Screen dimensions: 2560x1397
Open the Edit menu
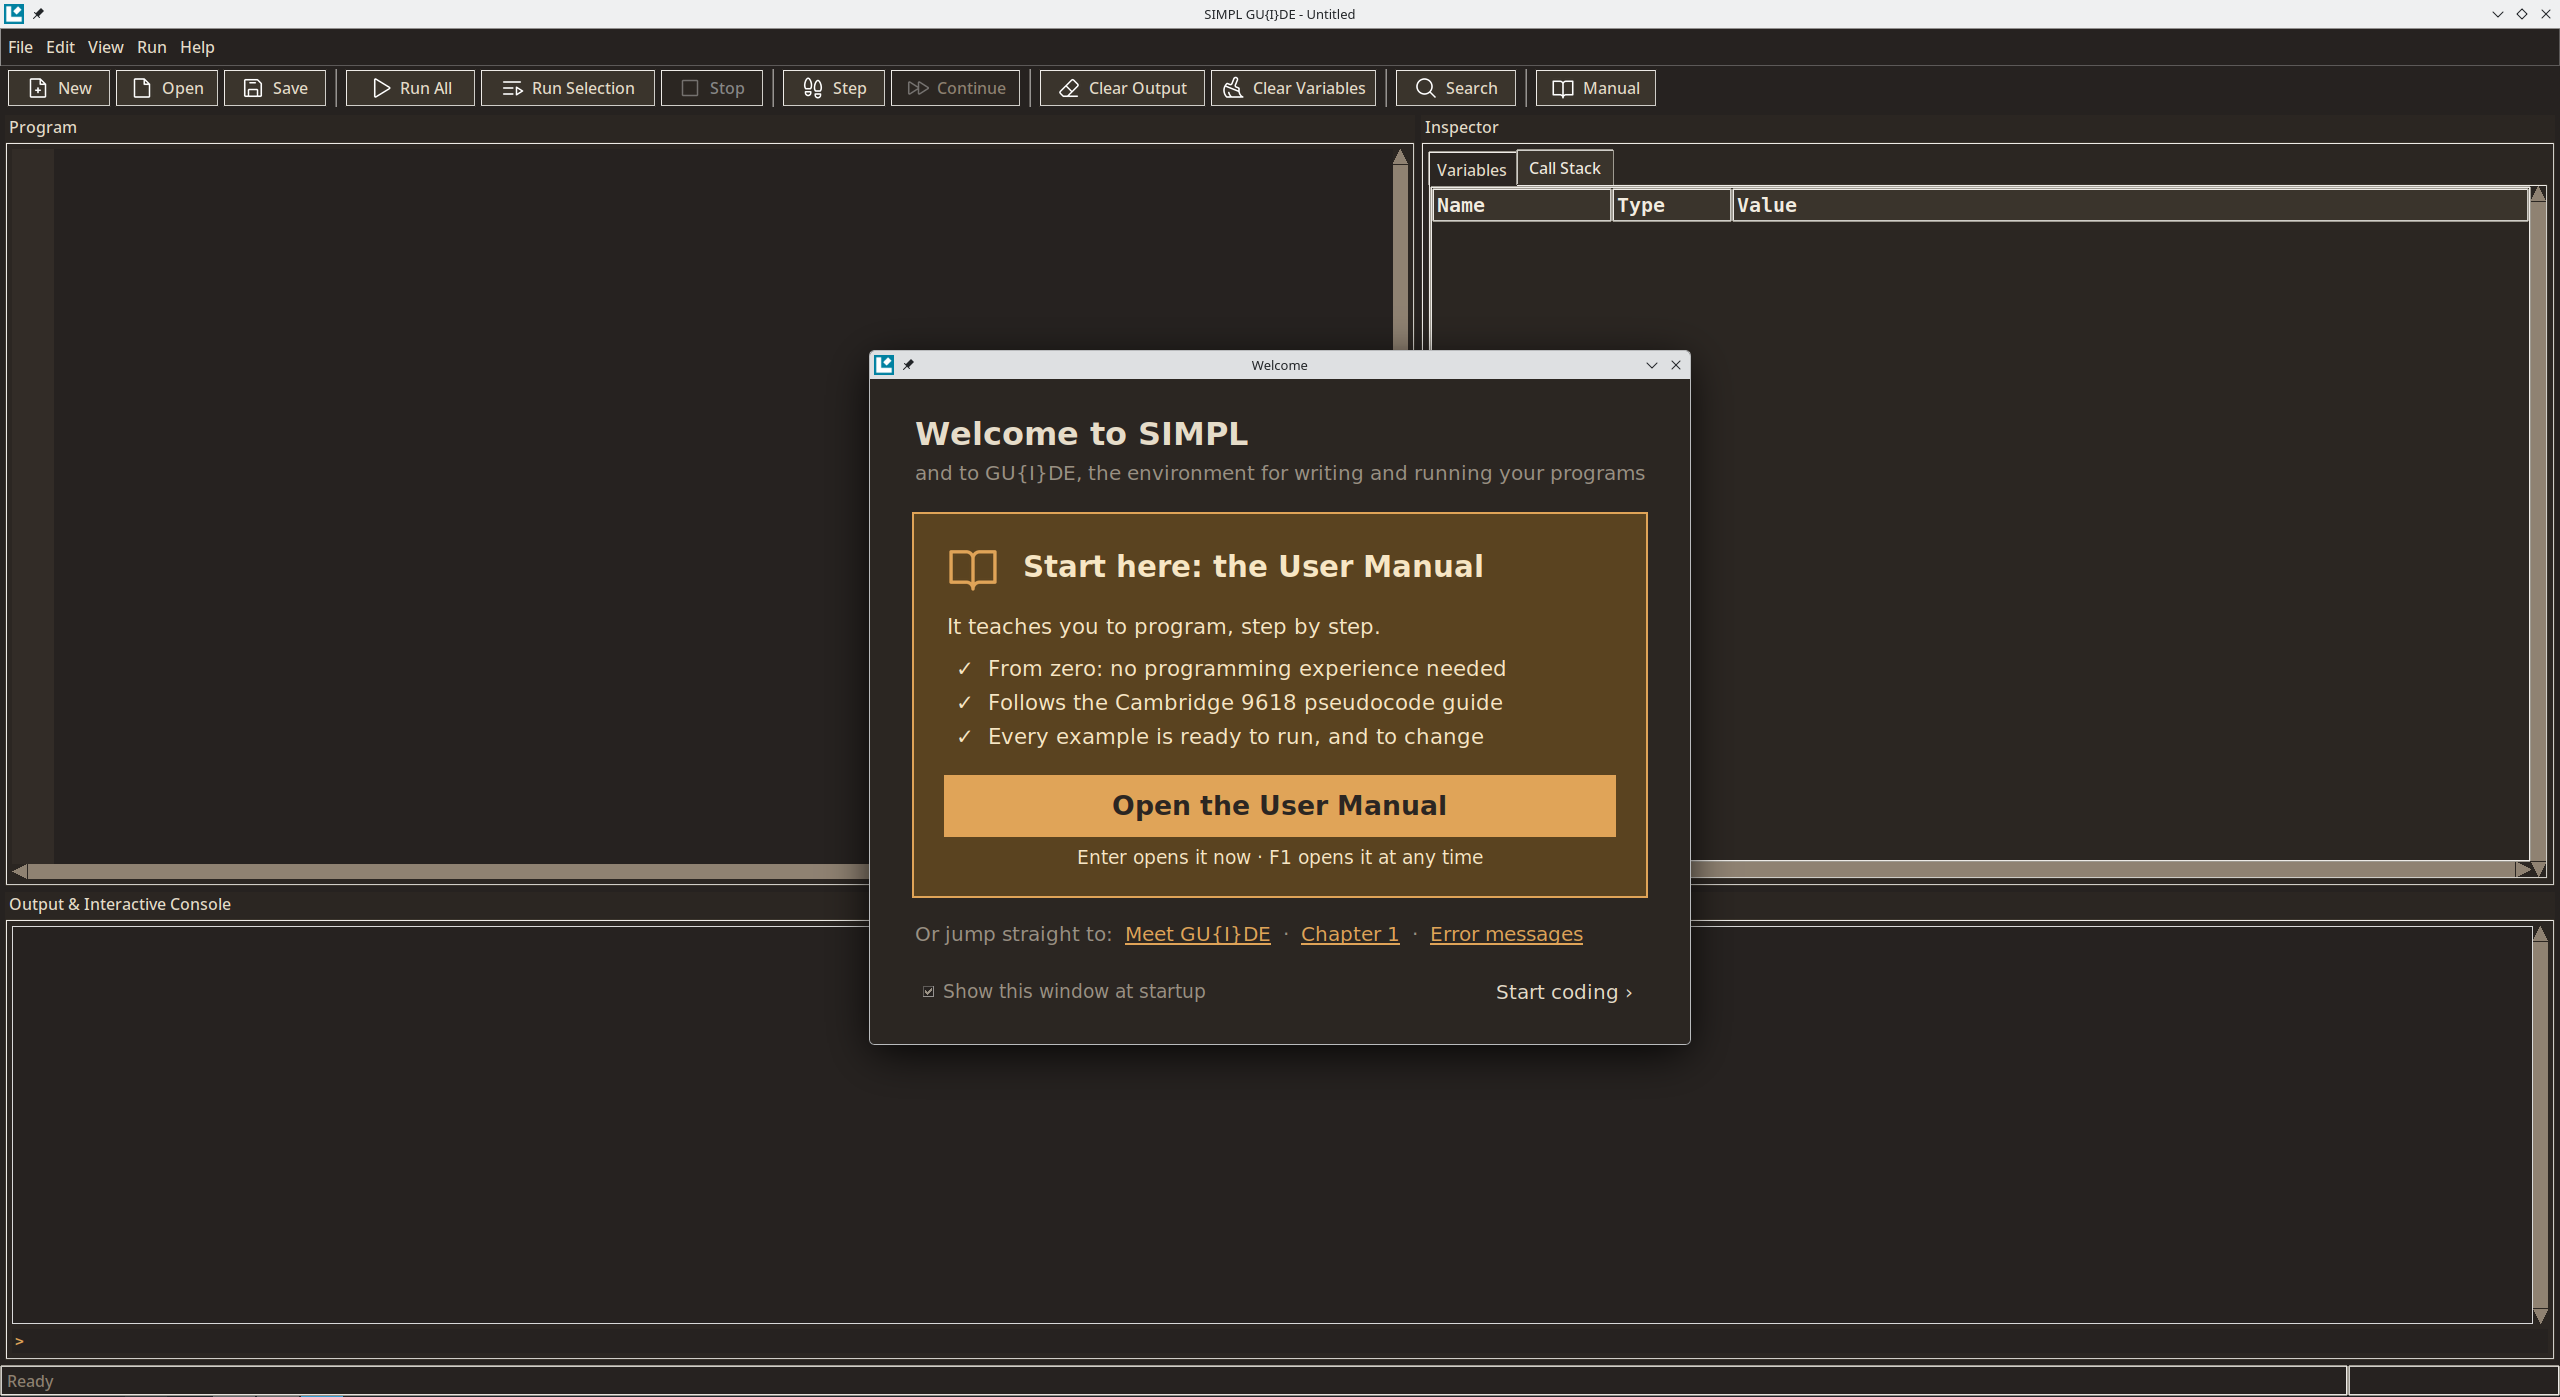(x=60, y=47)
